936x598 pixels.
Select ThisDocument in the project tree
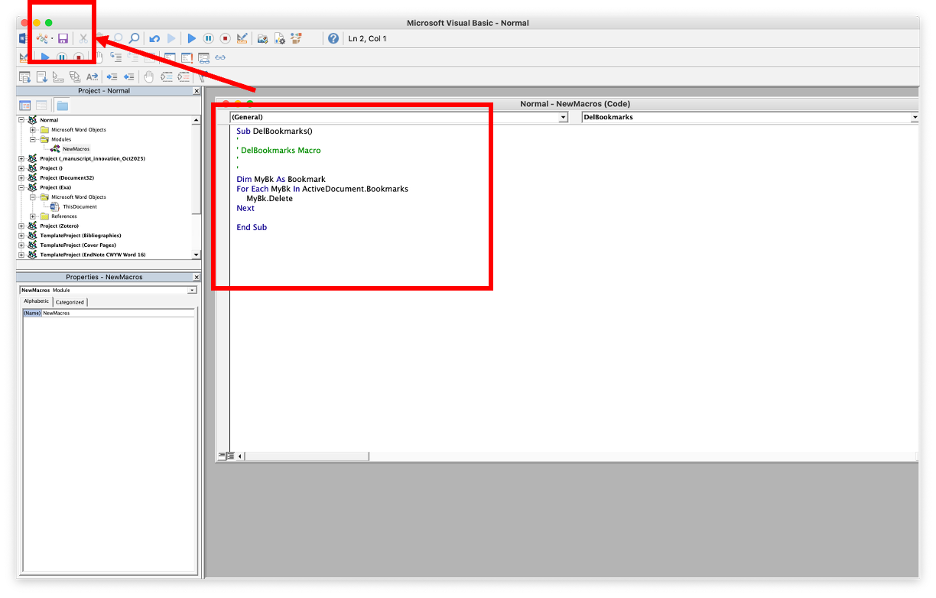(78, 206)
